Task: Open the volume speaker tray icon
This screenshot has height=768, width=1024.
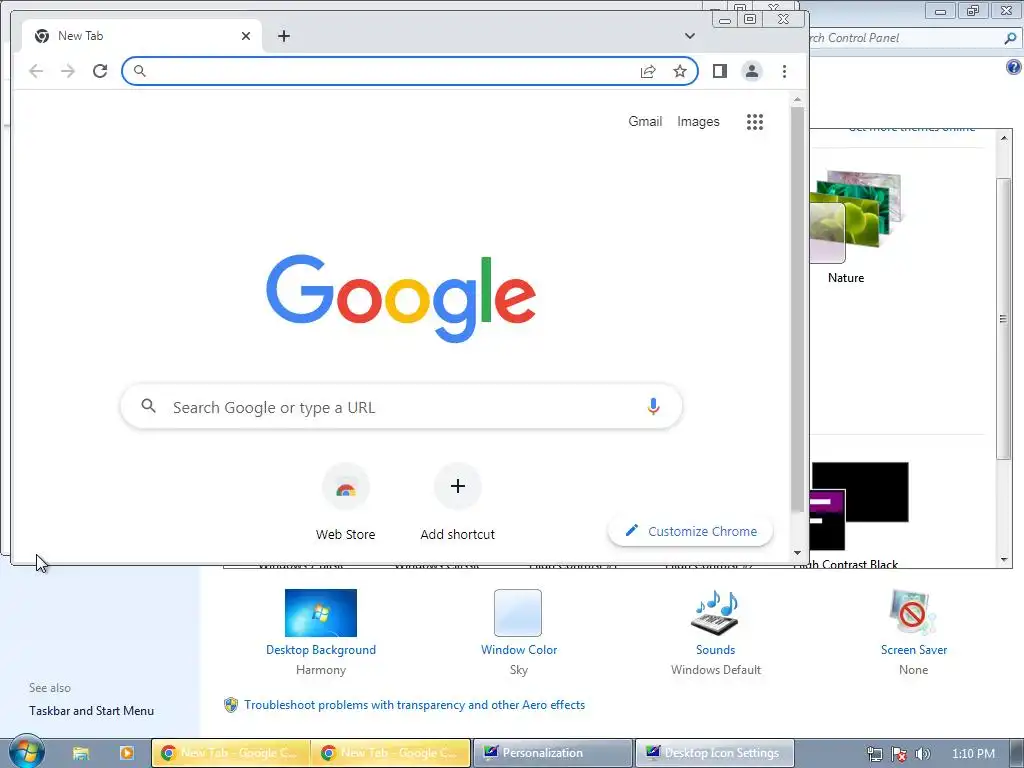Action: tap(922, 754)
